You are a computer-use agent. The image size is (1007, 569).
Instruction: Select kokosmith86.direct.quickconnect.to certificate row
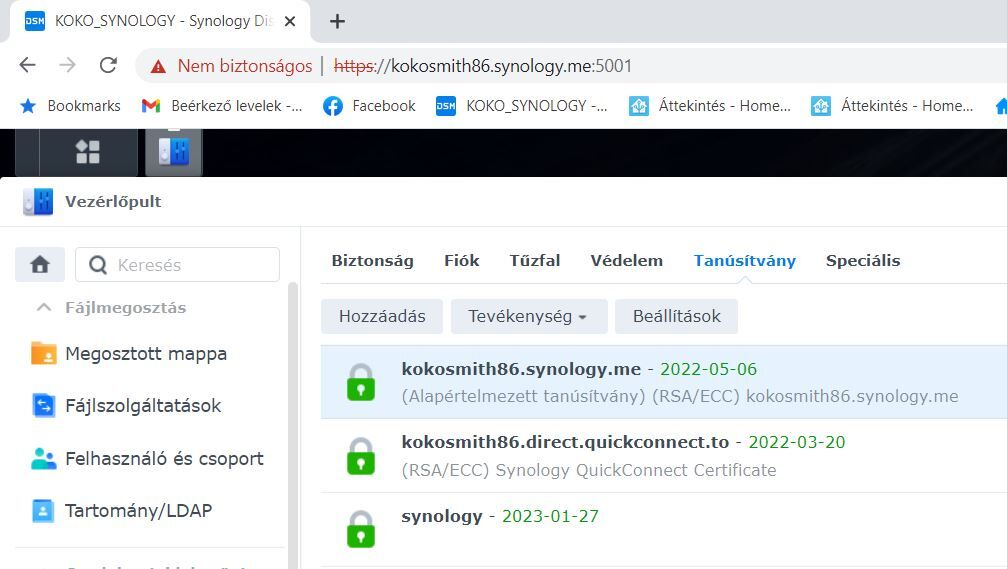(x=664, y=456)
